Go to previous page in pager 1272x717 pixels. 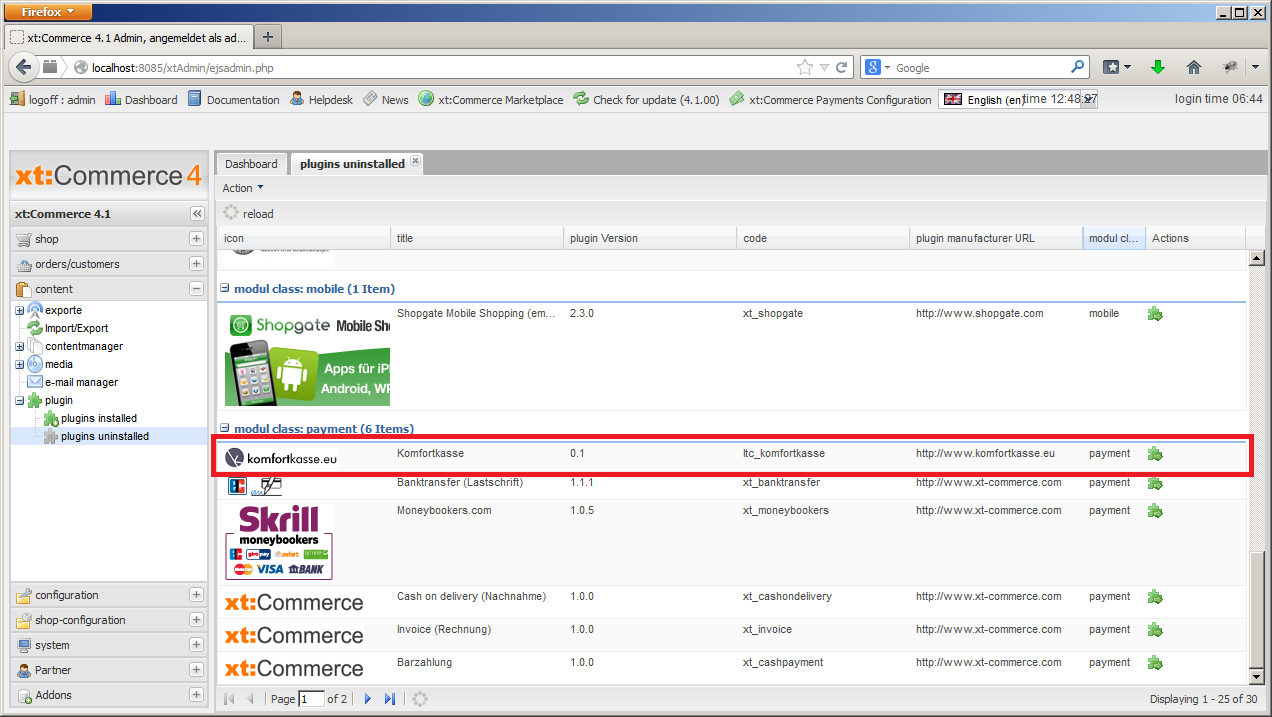(x=250, y=699)
